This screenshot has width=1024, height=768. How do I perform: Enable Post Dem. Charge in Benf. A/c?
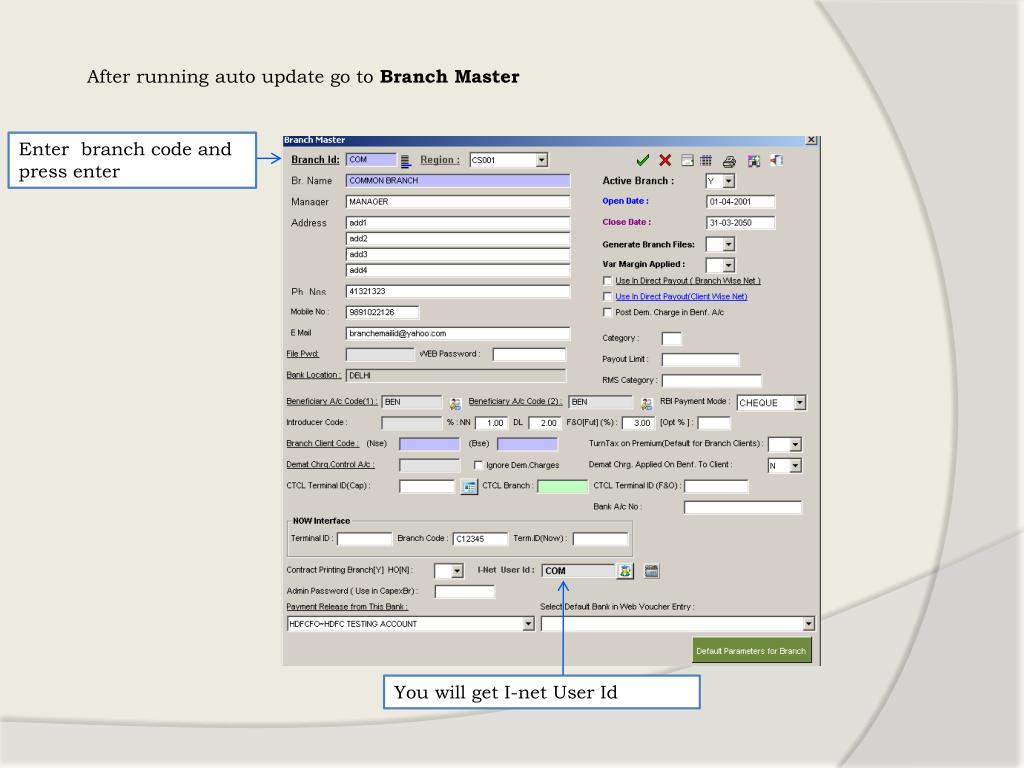coord(607,312)
